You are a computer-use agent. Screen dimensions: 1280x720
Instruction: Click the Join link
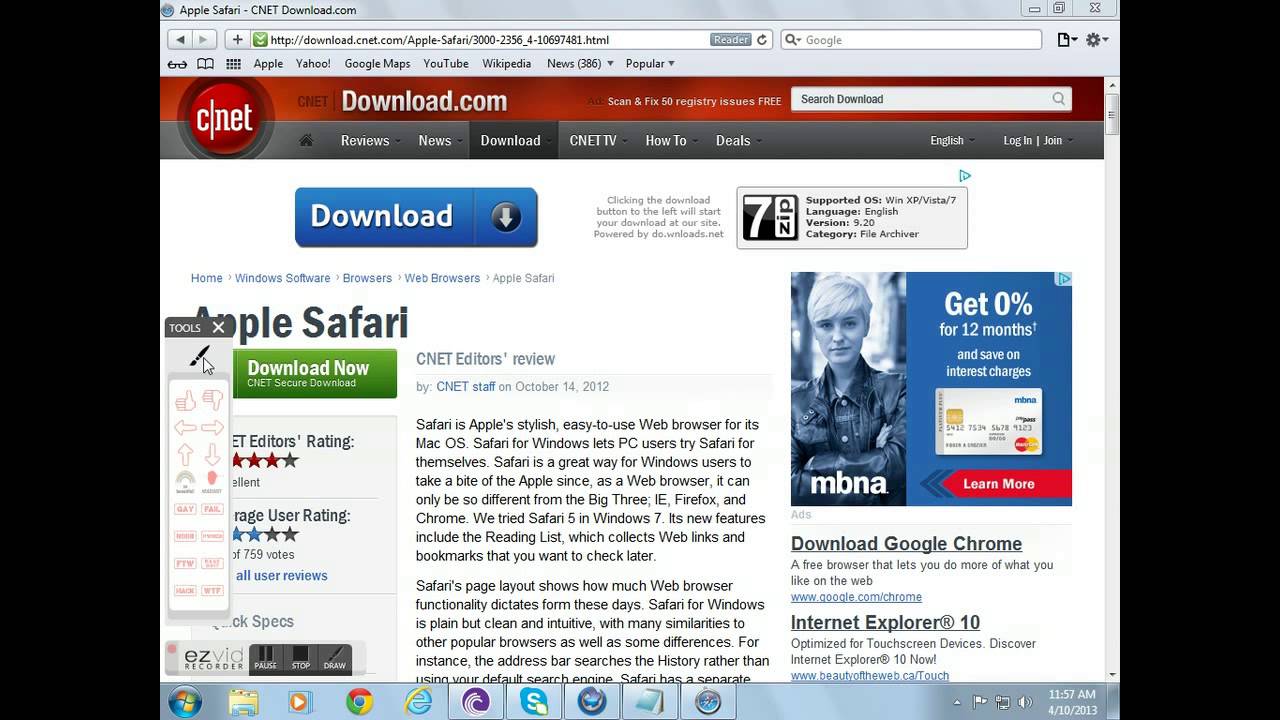(x=1053, y=141)
